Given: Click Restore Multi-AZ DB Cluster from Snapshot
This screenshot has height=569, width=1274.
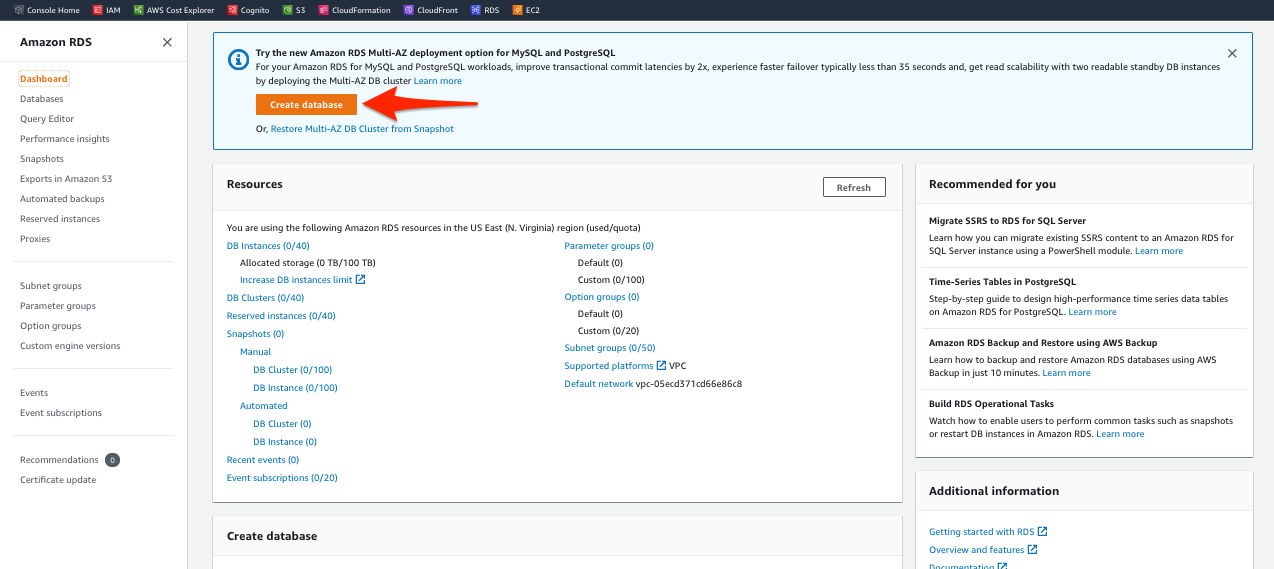Looking at the screenshot, I should point(362,129).
